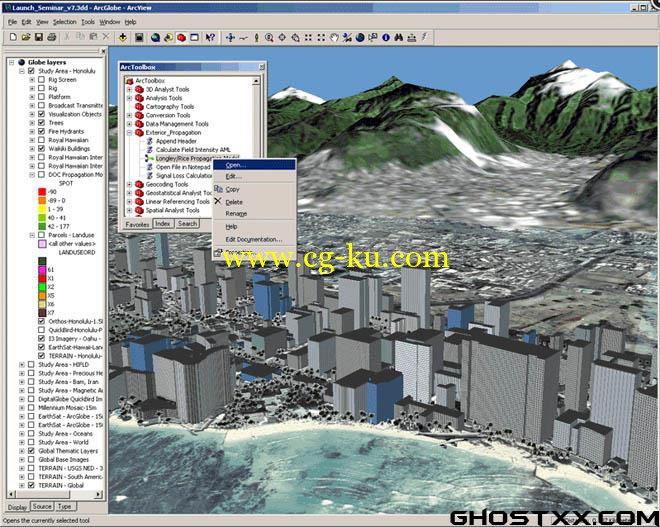Click the Full Extent globe icon
This screenshot has width=660, height=527.
pos(360,37)
